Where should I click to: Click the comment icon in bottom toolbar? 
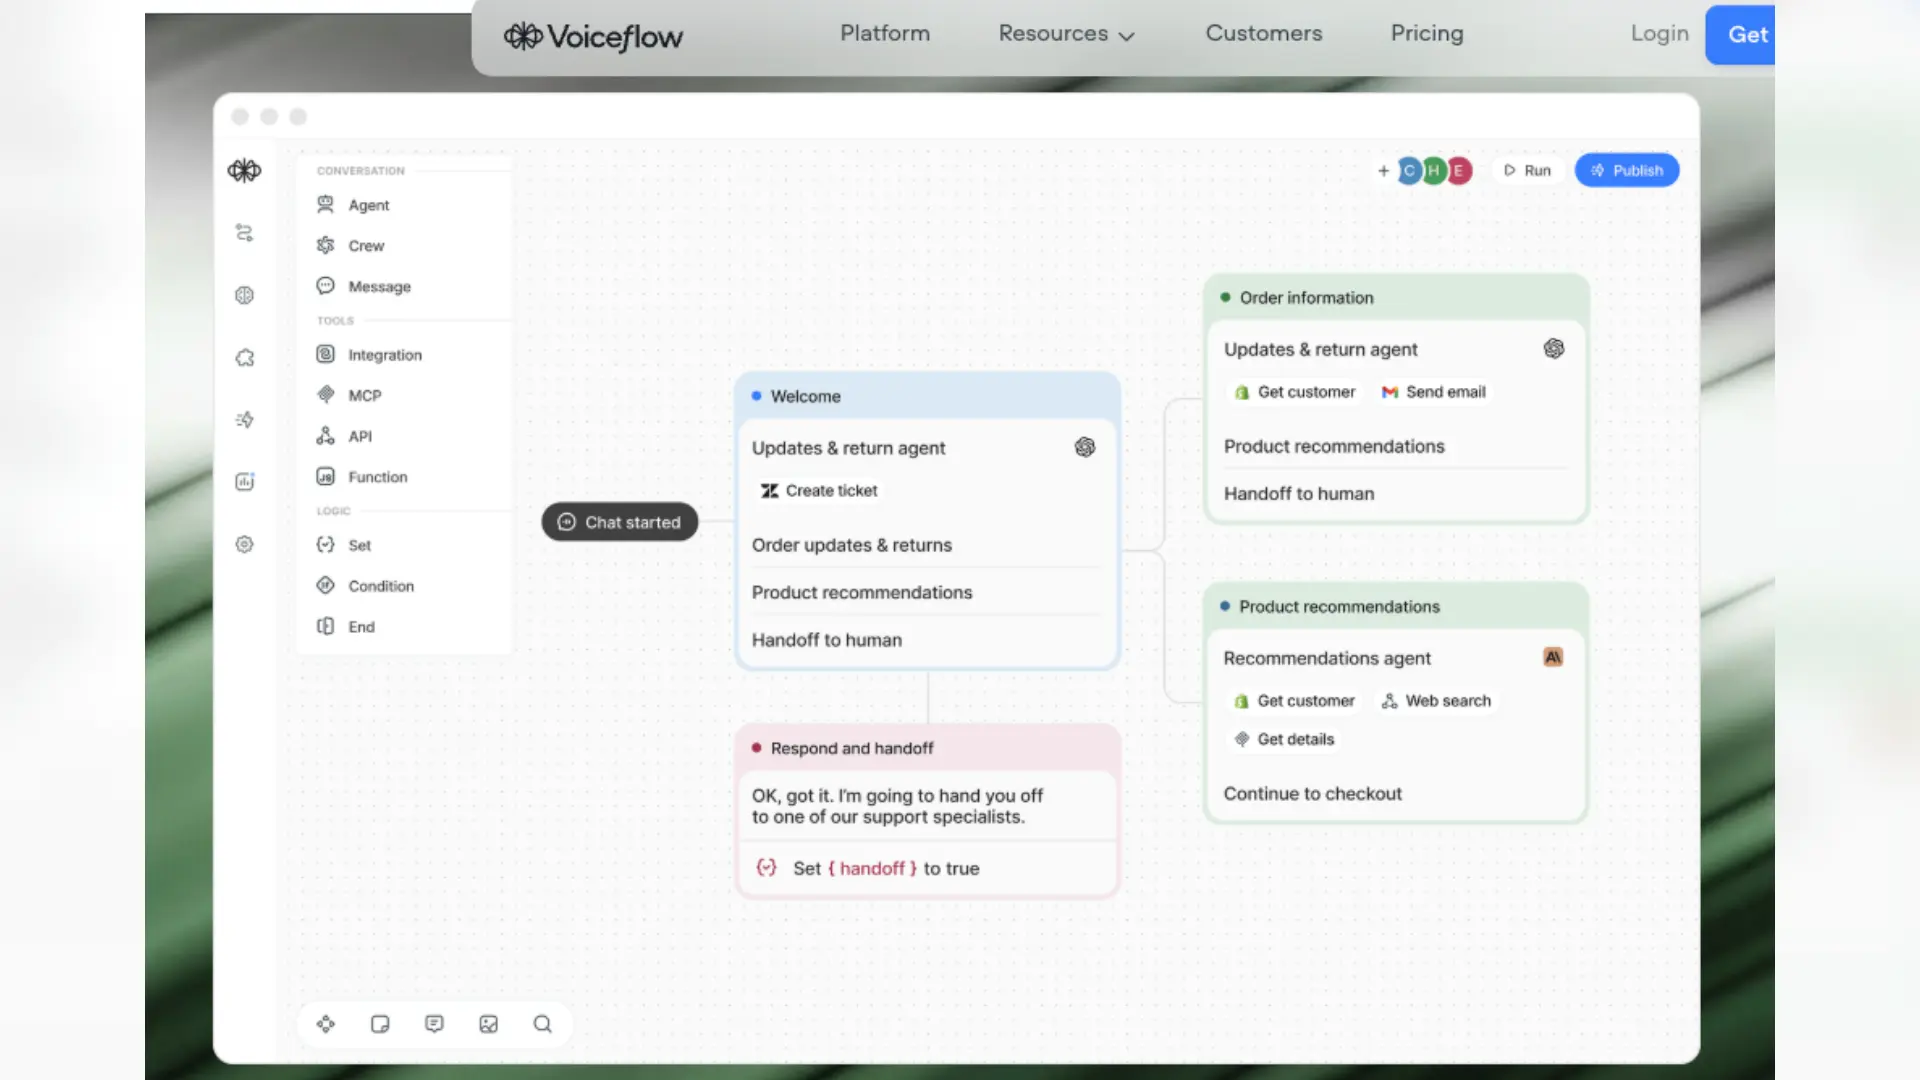point(434,1024)
